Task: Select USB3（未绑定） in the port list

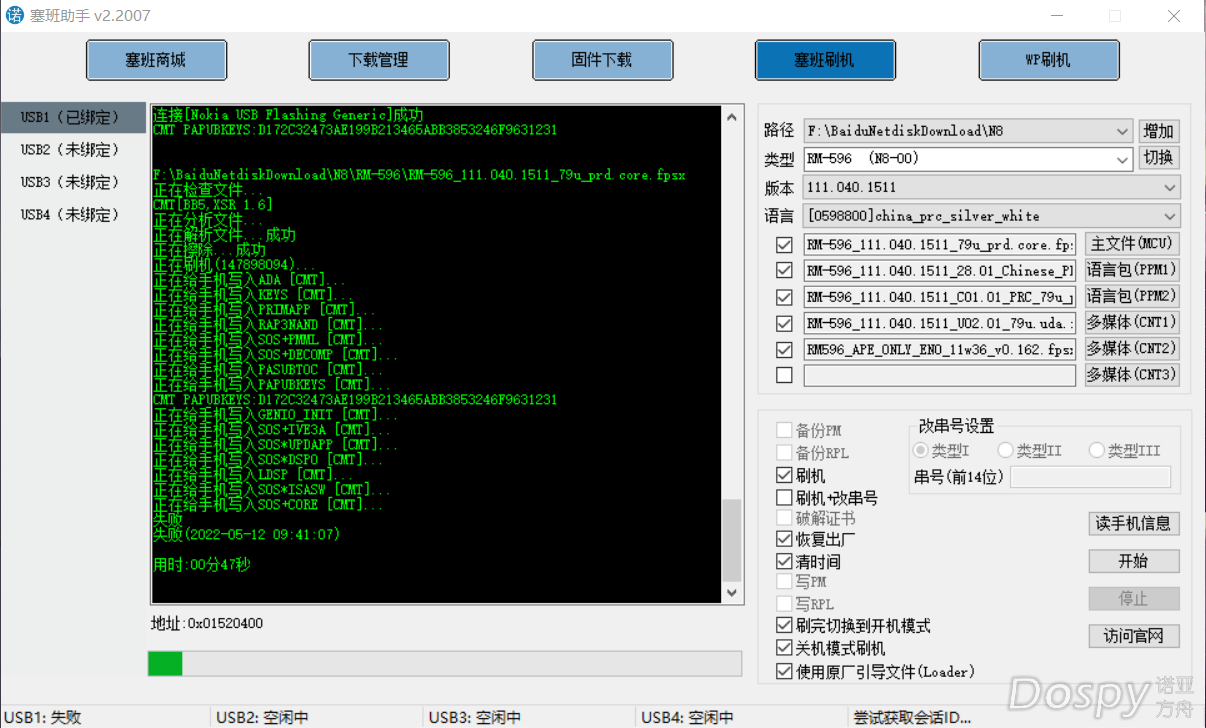Action: [72, 182]
